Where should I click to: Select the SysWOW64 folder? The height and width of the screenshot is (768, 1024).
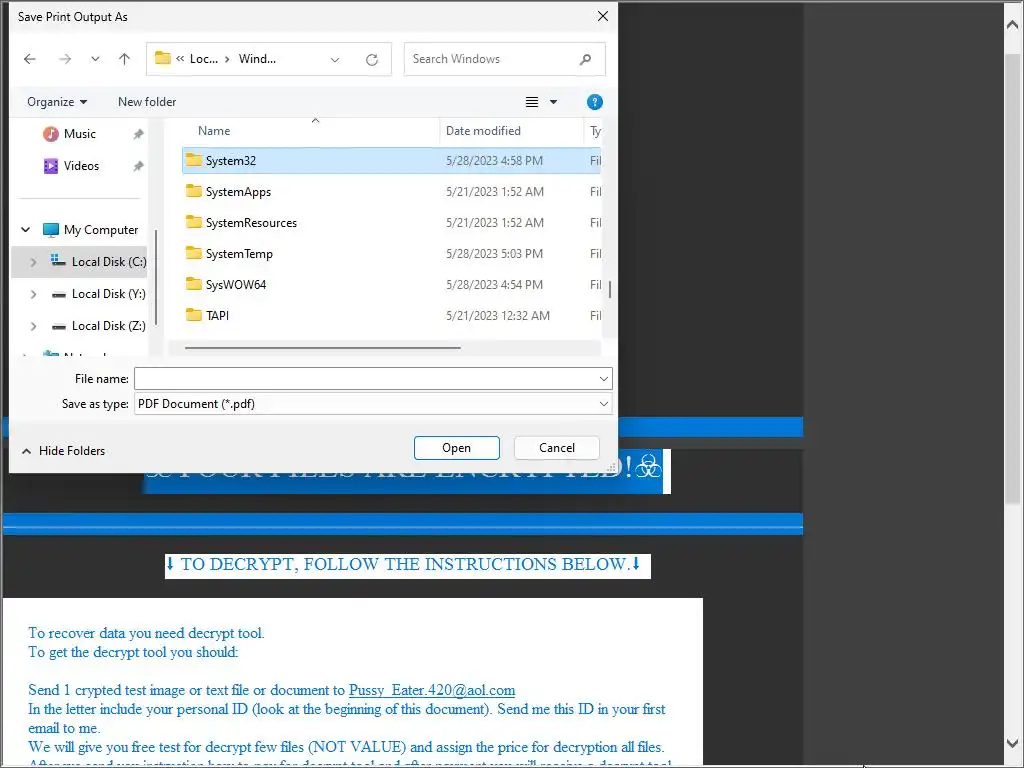[391, 285]
